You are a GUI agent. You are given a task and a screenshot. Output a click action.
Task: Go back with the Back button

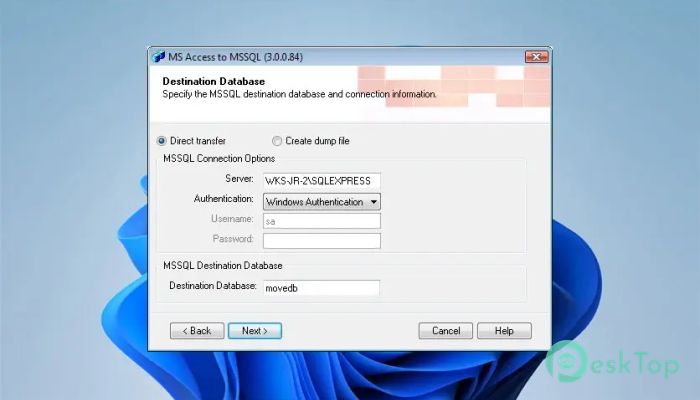click(197, 331)
